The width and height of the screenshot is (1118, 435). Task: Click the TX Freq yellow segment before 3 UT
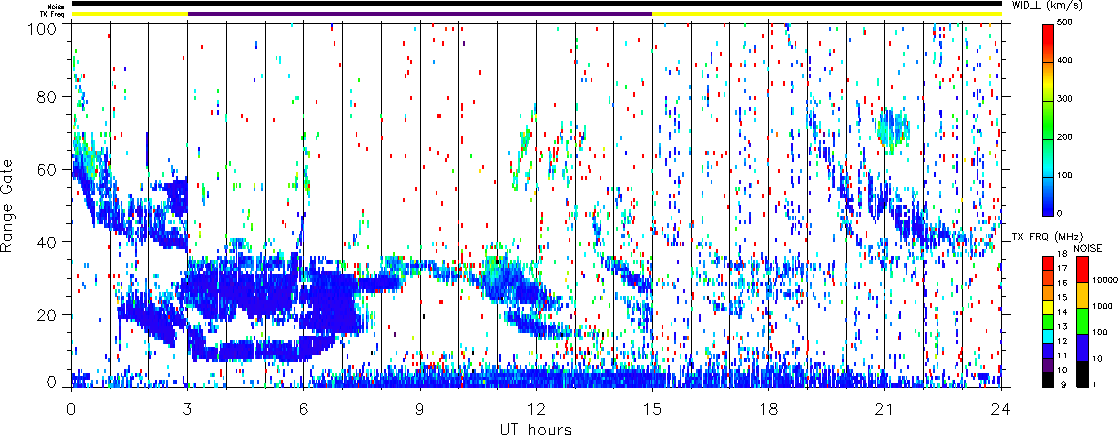pos(130,14)
